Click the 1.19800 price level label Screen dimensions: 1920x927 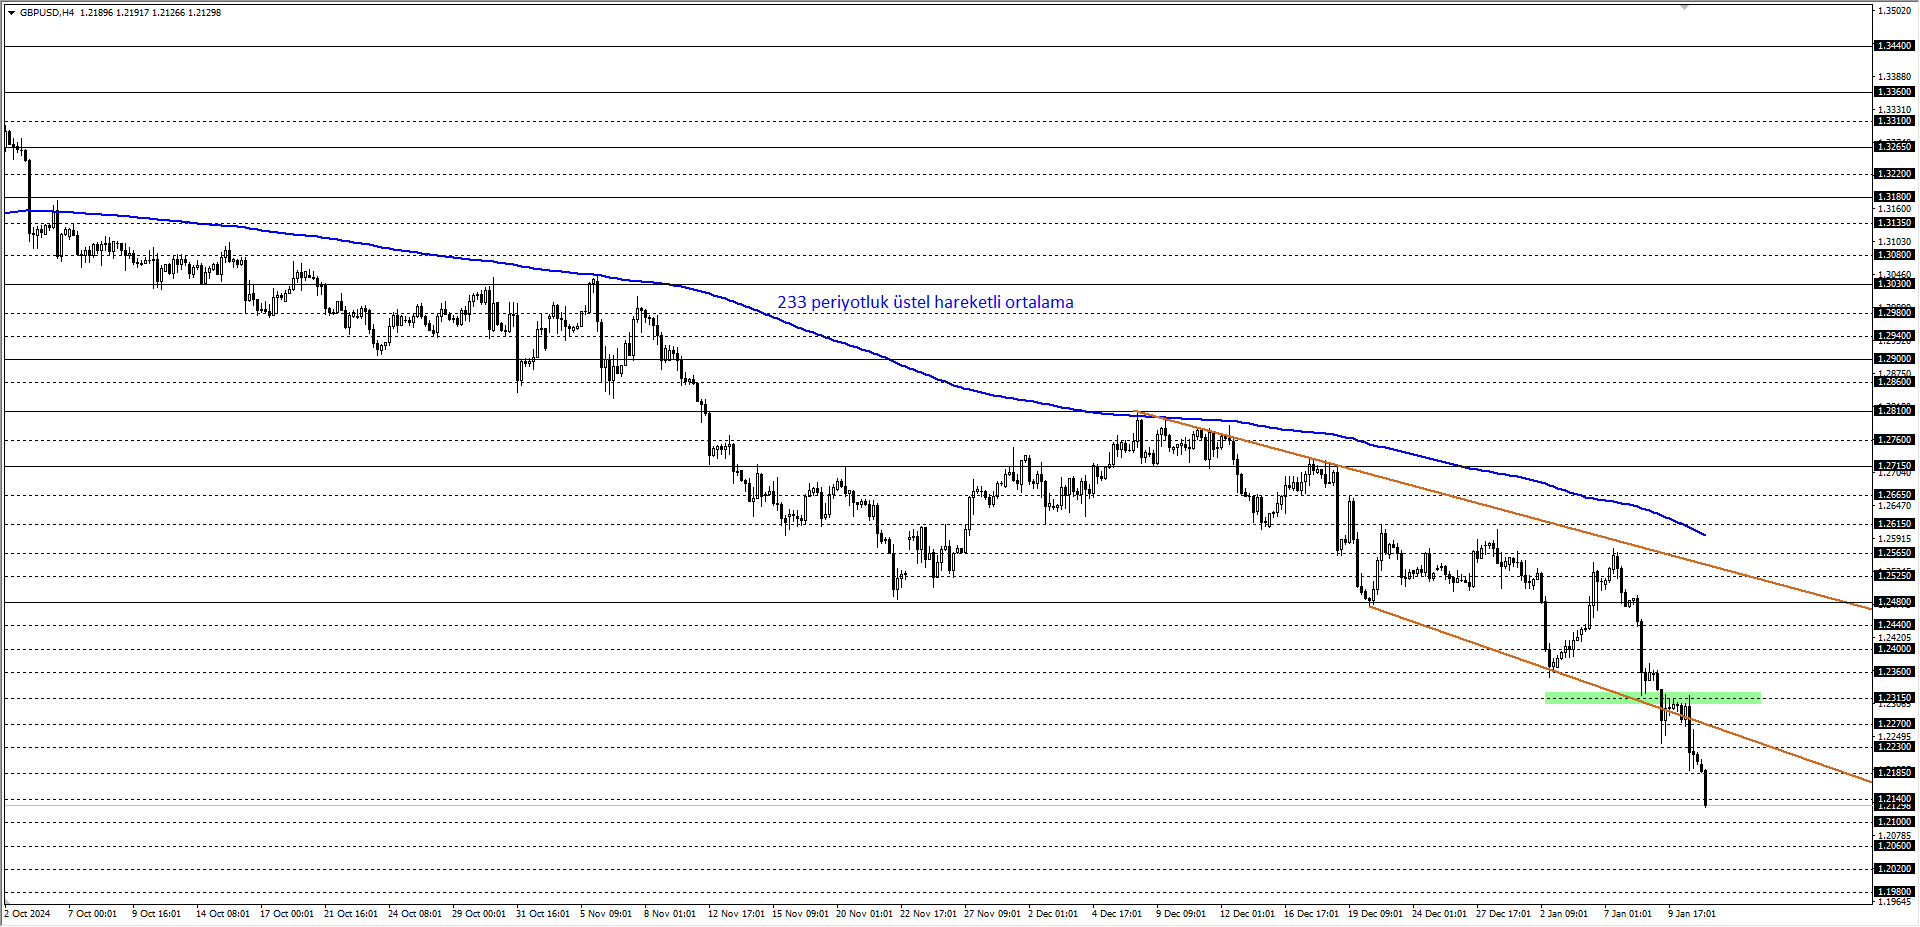tap(1894, 892)
